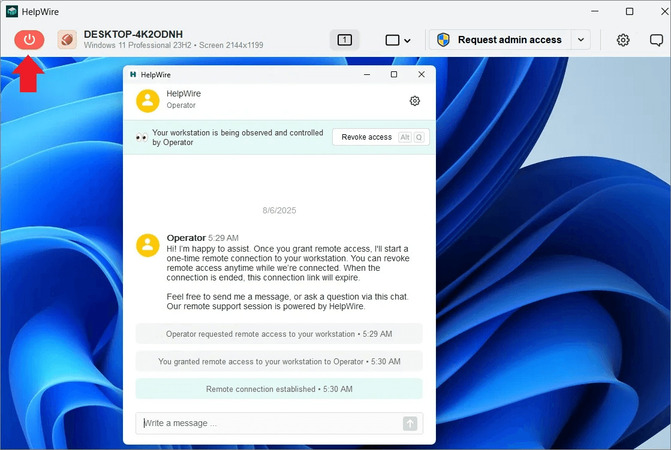Click the Revoke access button
Screen dimensions: 671x450
[380, 137]
